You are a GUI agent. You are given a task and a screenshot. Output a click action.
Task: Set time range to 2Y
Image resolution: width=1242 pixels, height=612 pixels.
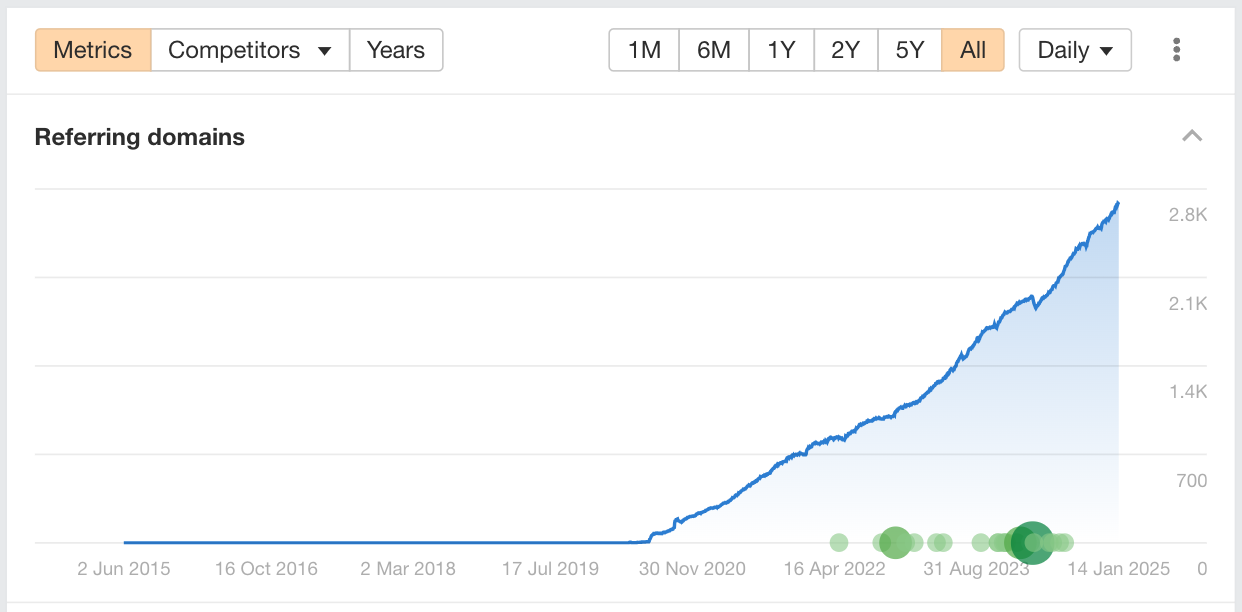(845, 50)
